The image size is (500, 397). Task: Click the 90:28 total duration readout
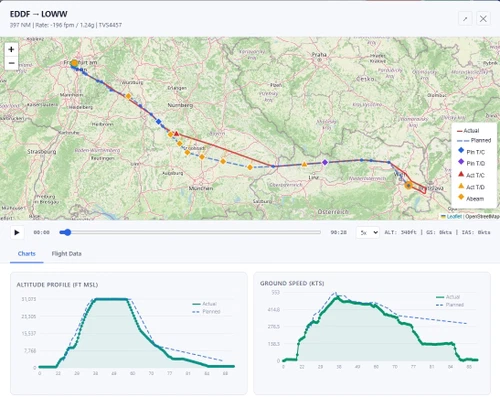pyautogui.click(x=338, y=232)
